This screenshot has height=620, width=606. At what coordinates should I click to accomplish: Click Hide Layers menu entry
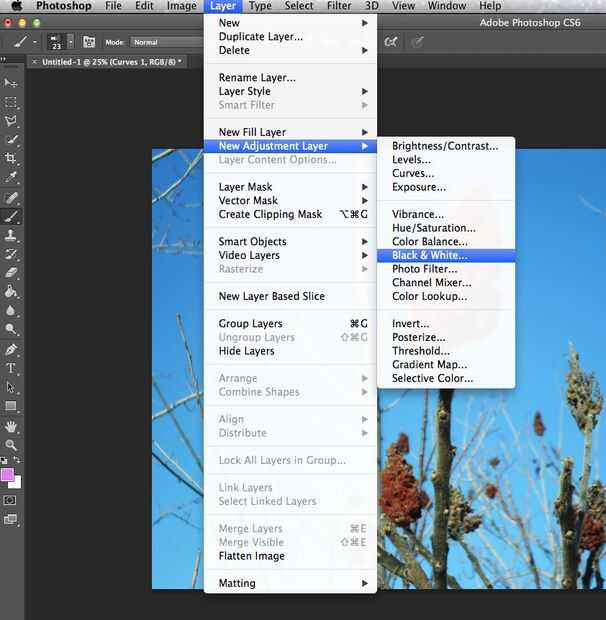(x=290, y=351)
